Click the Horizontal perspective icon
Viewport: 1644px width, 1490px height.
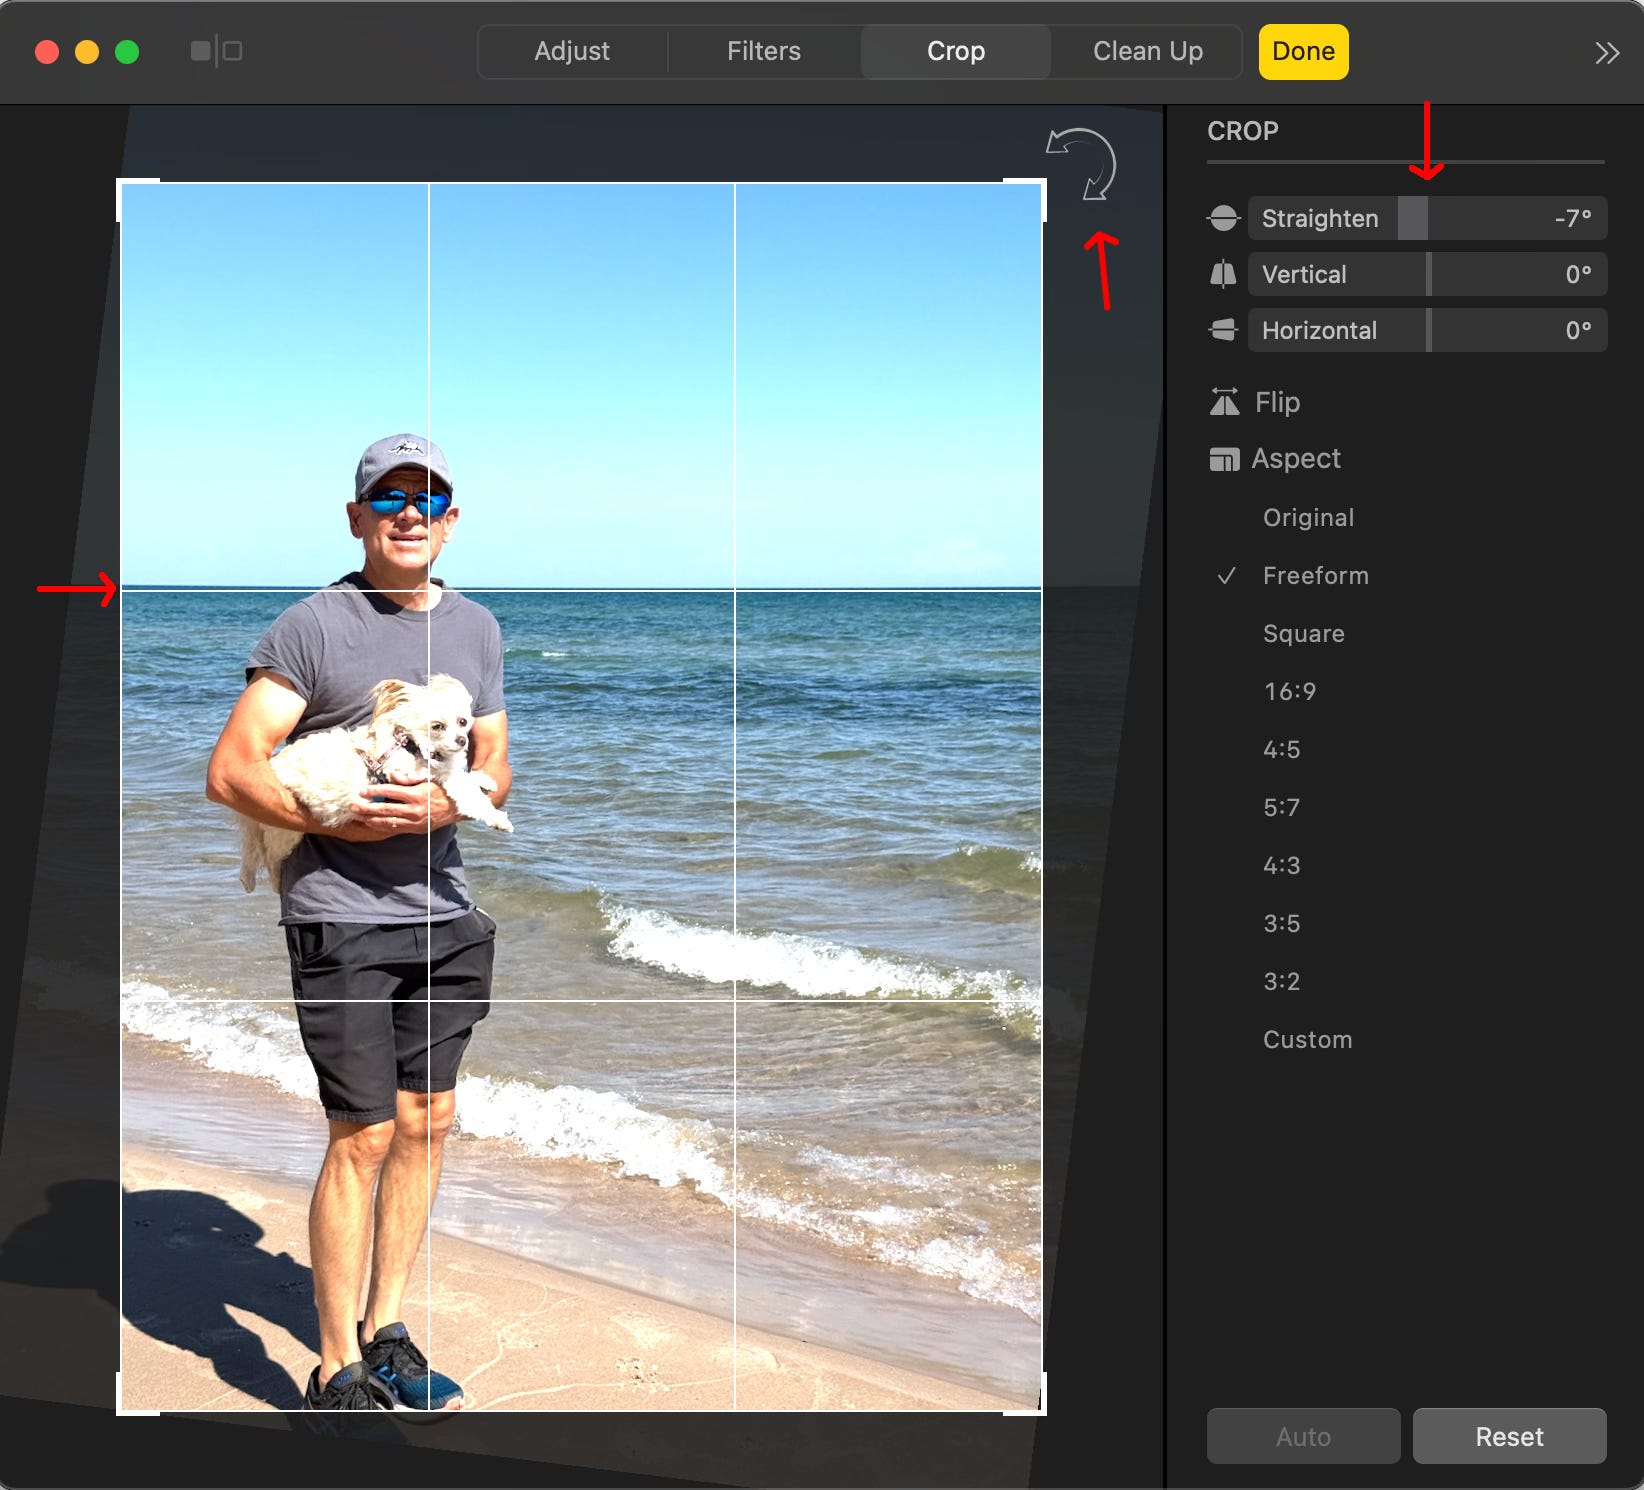click(1223, 330)
